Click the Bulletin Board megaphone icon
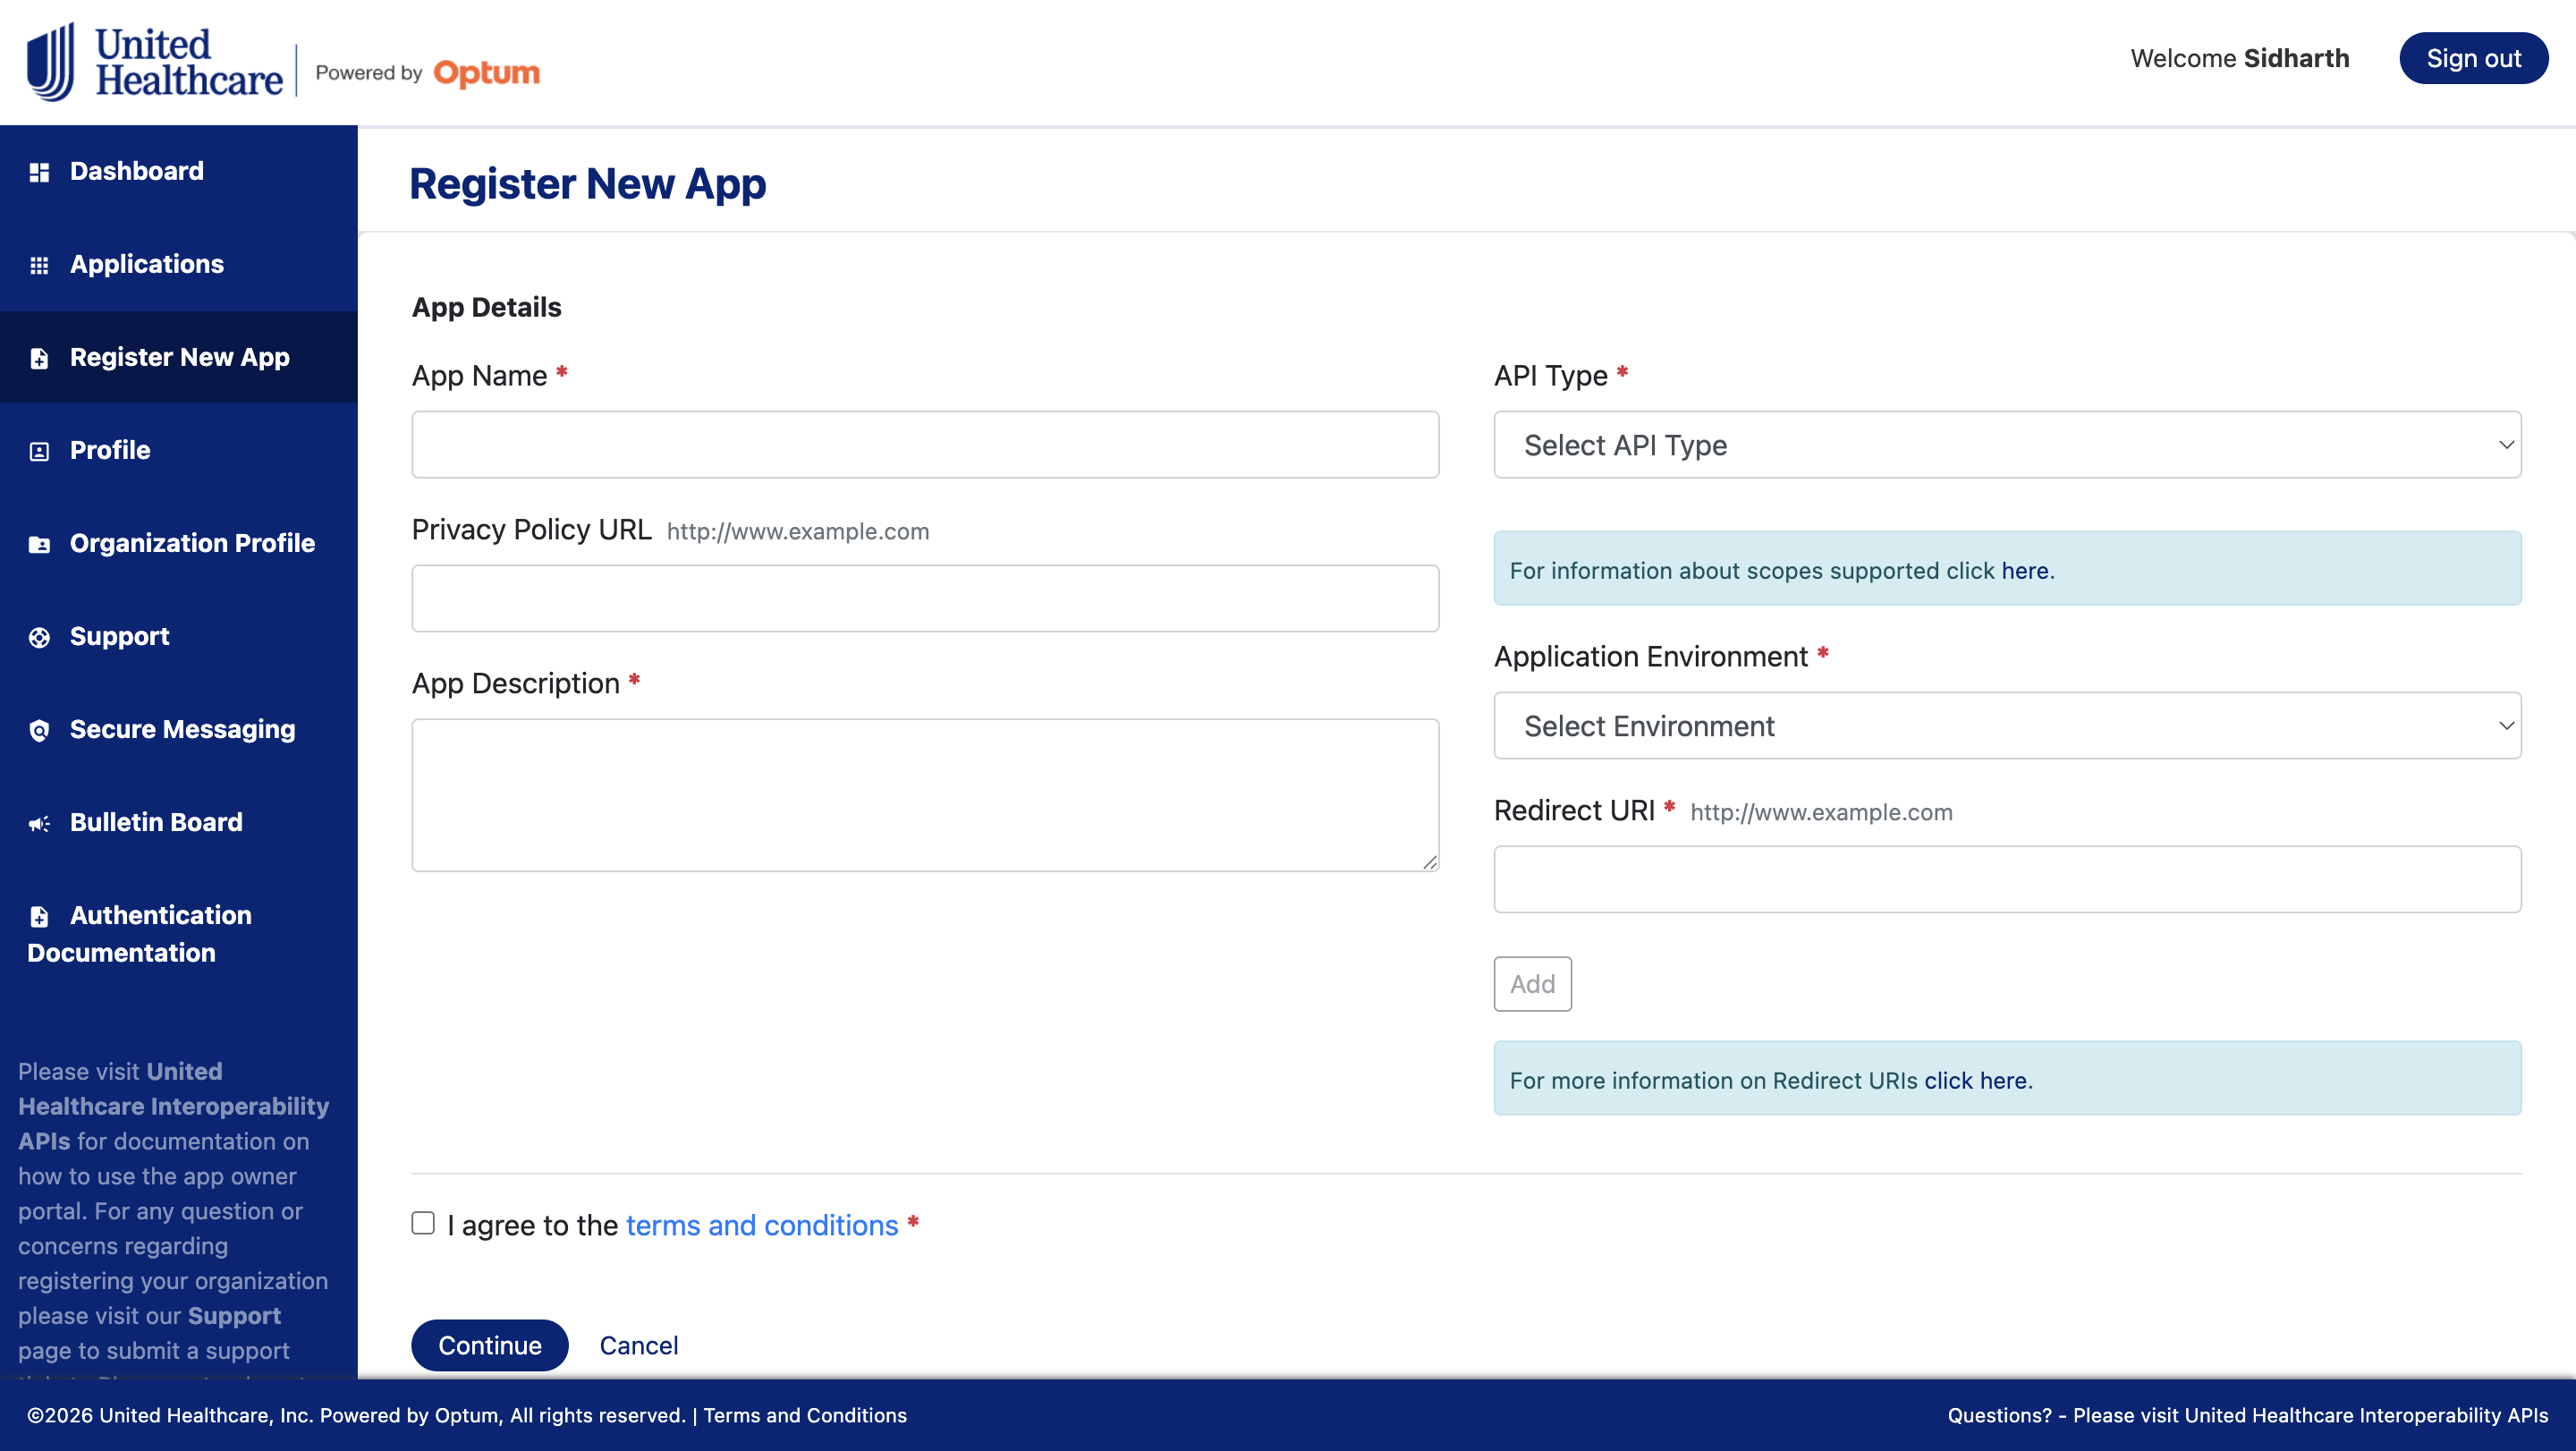 point(39,823)
